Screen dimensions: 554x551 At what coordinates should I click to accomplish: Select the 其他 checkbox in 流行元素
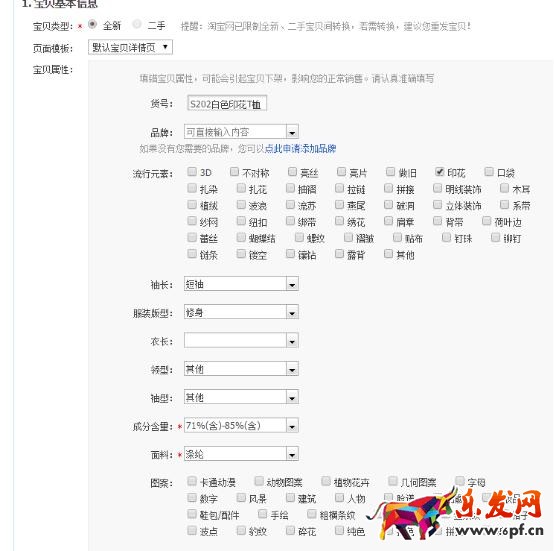pos(388,254)
